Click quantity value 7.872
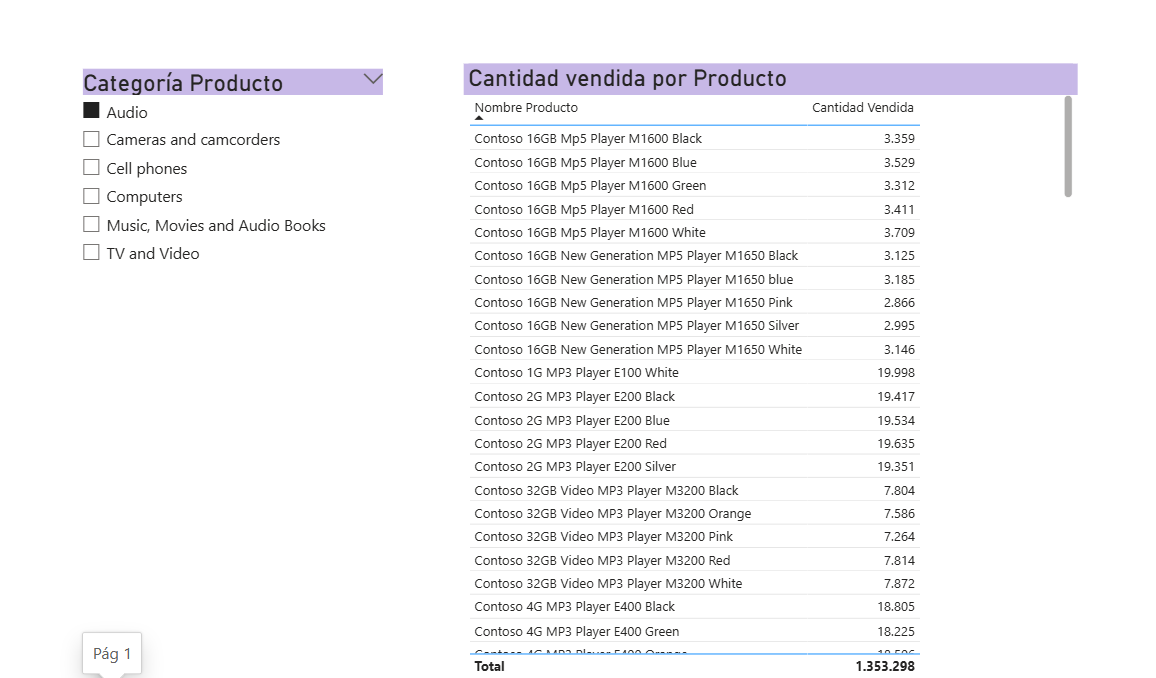1156x678 pixels. [899, 584]
